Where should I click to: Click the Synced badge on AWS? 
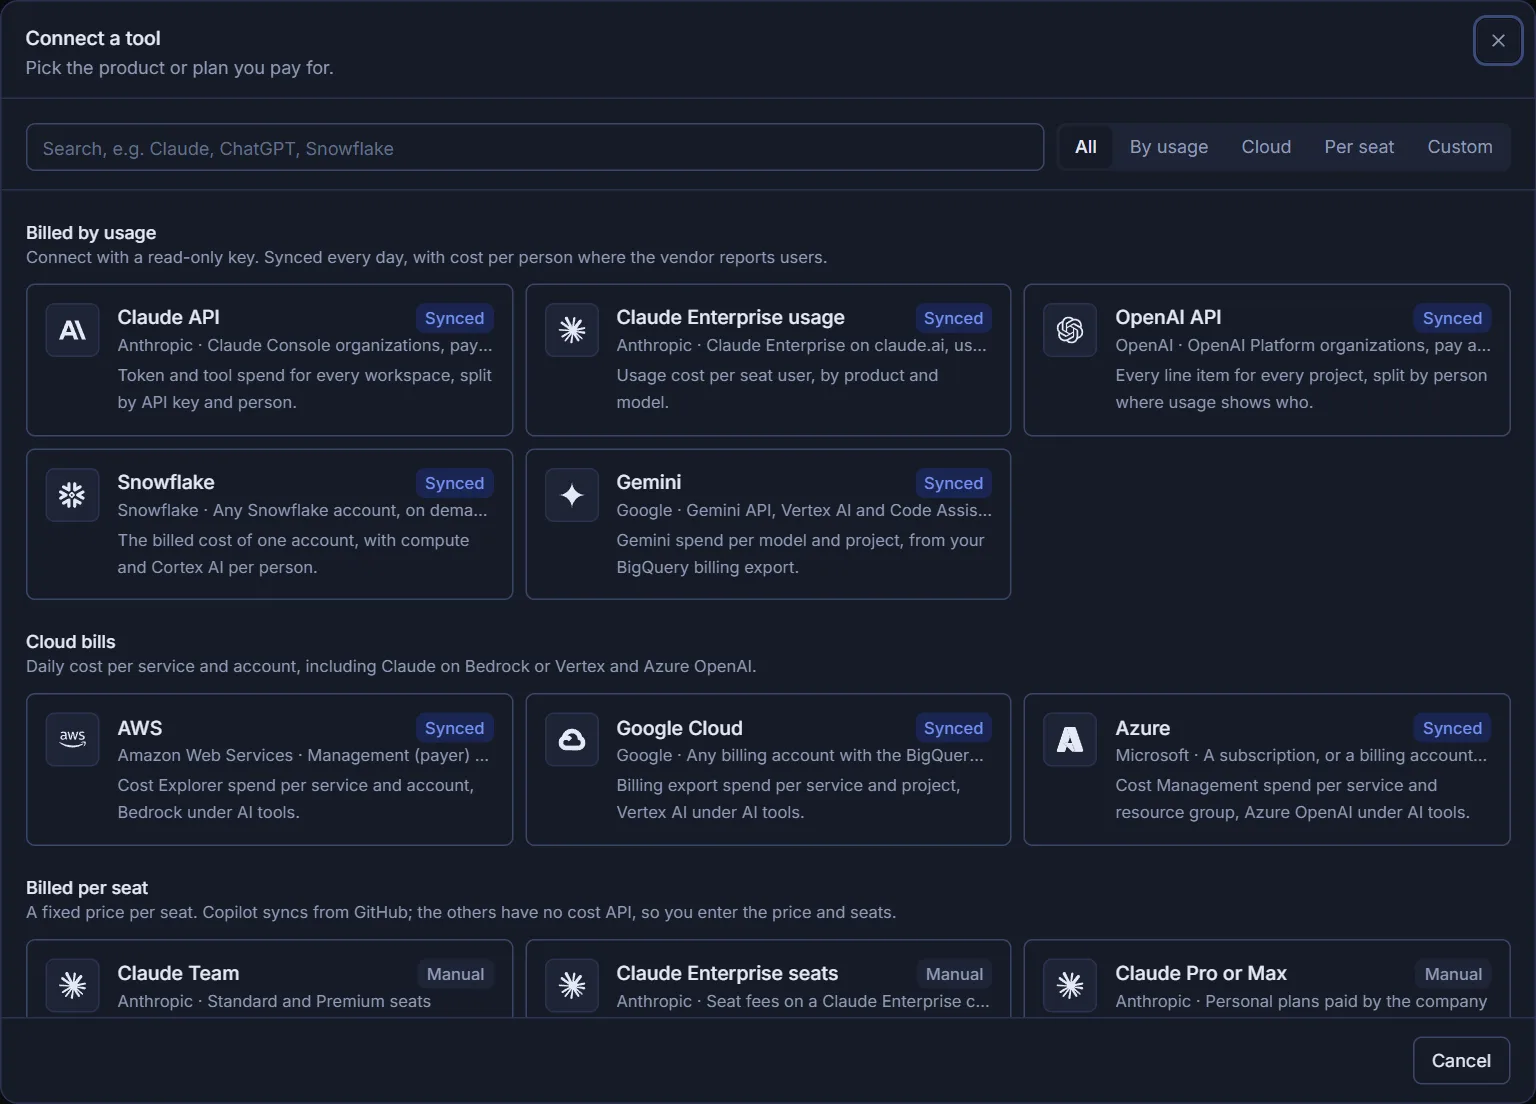tap(454, 728)
